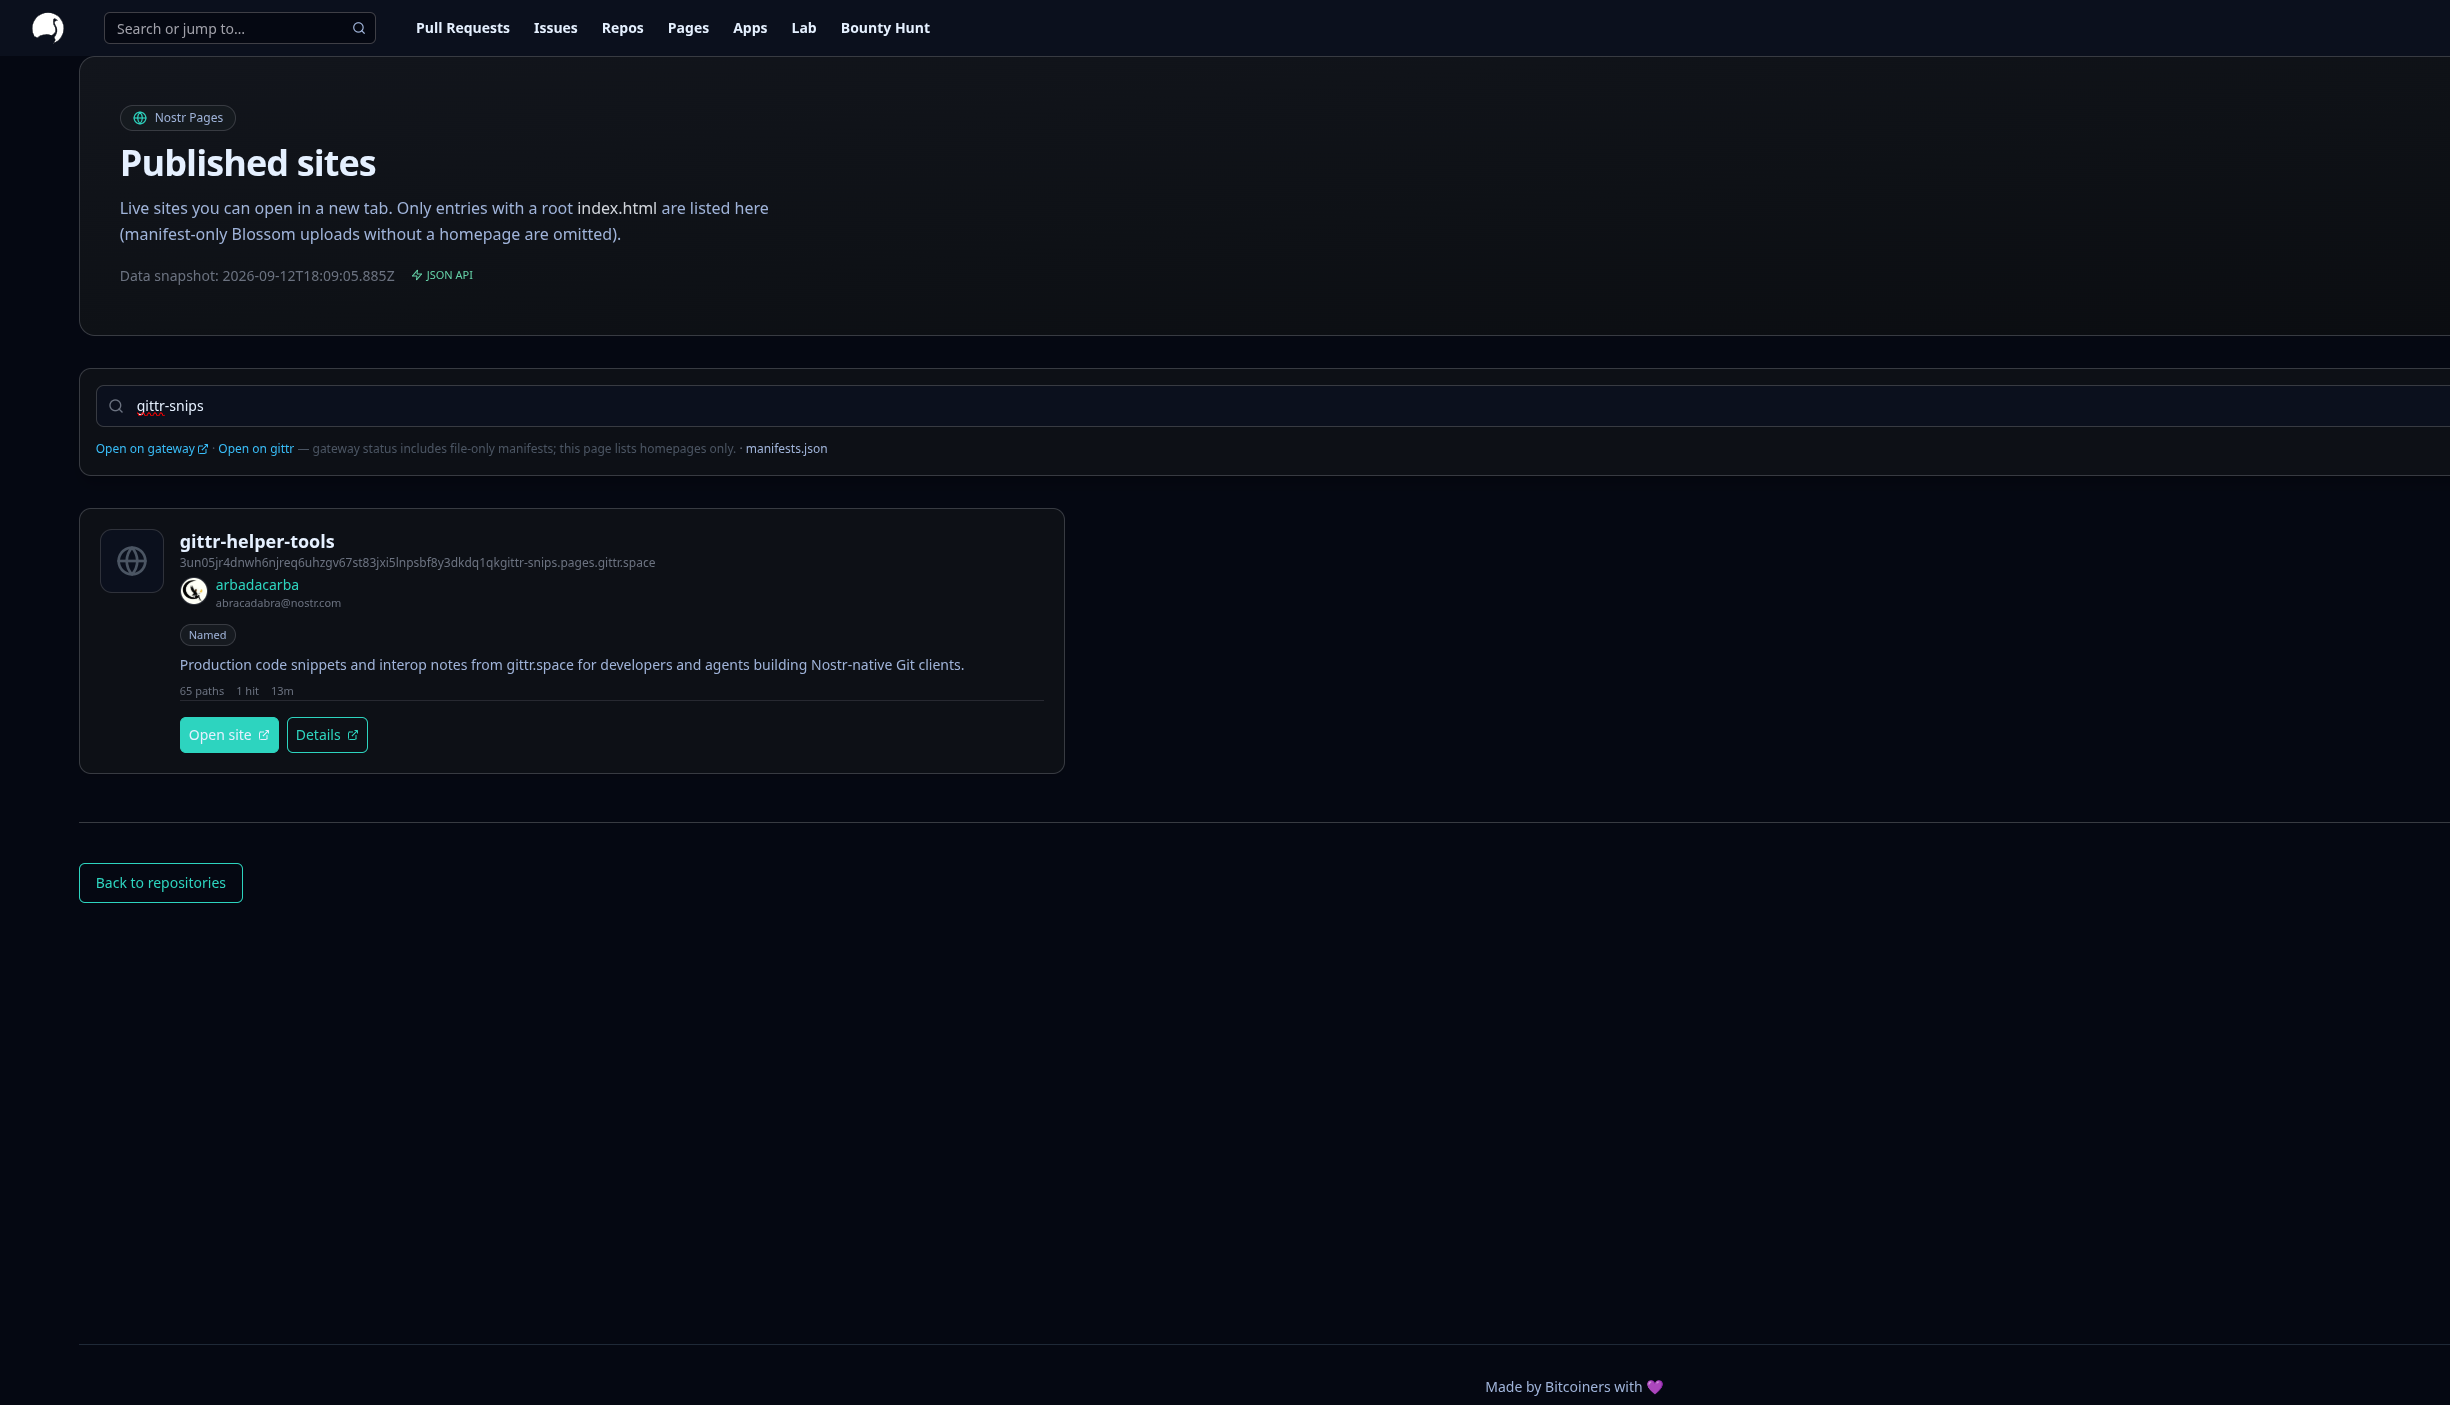
Task: Click 'Back to repositories' button
Action: click(x=161, y=883)
